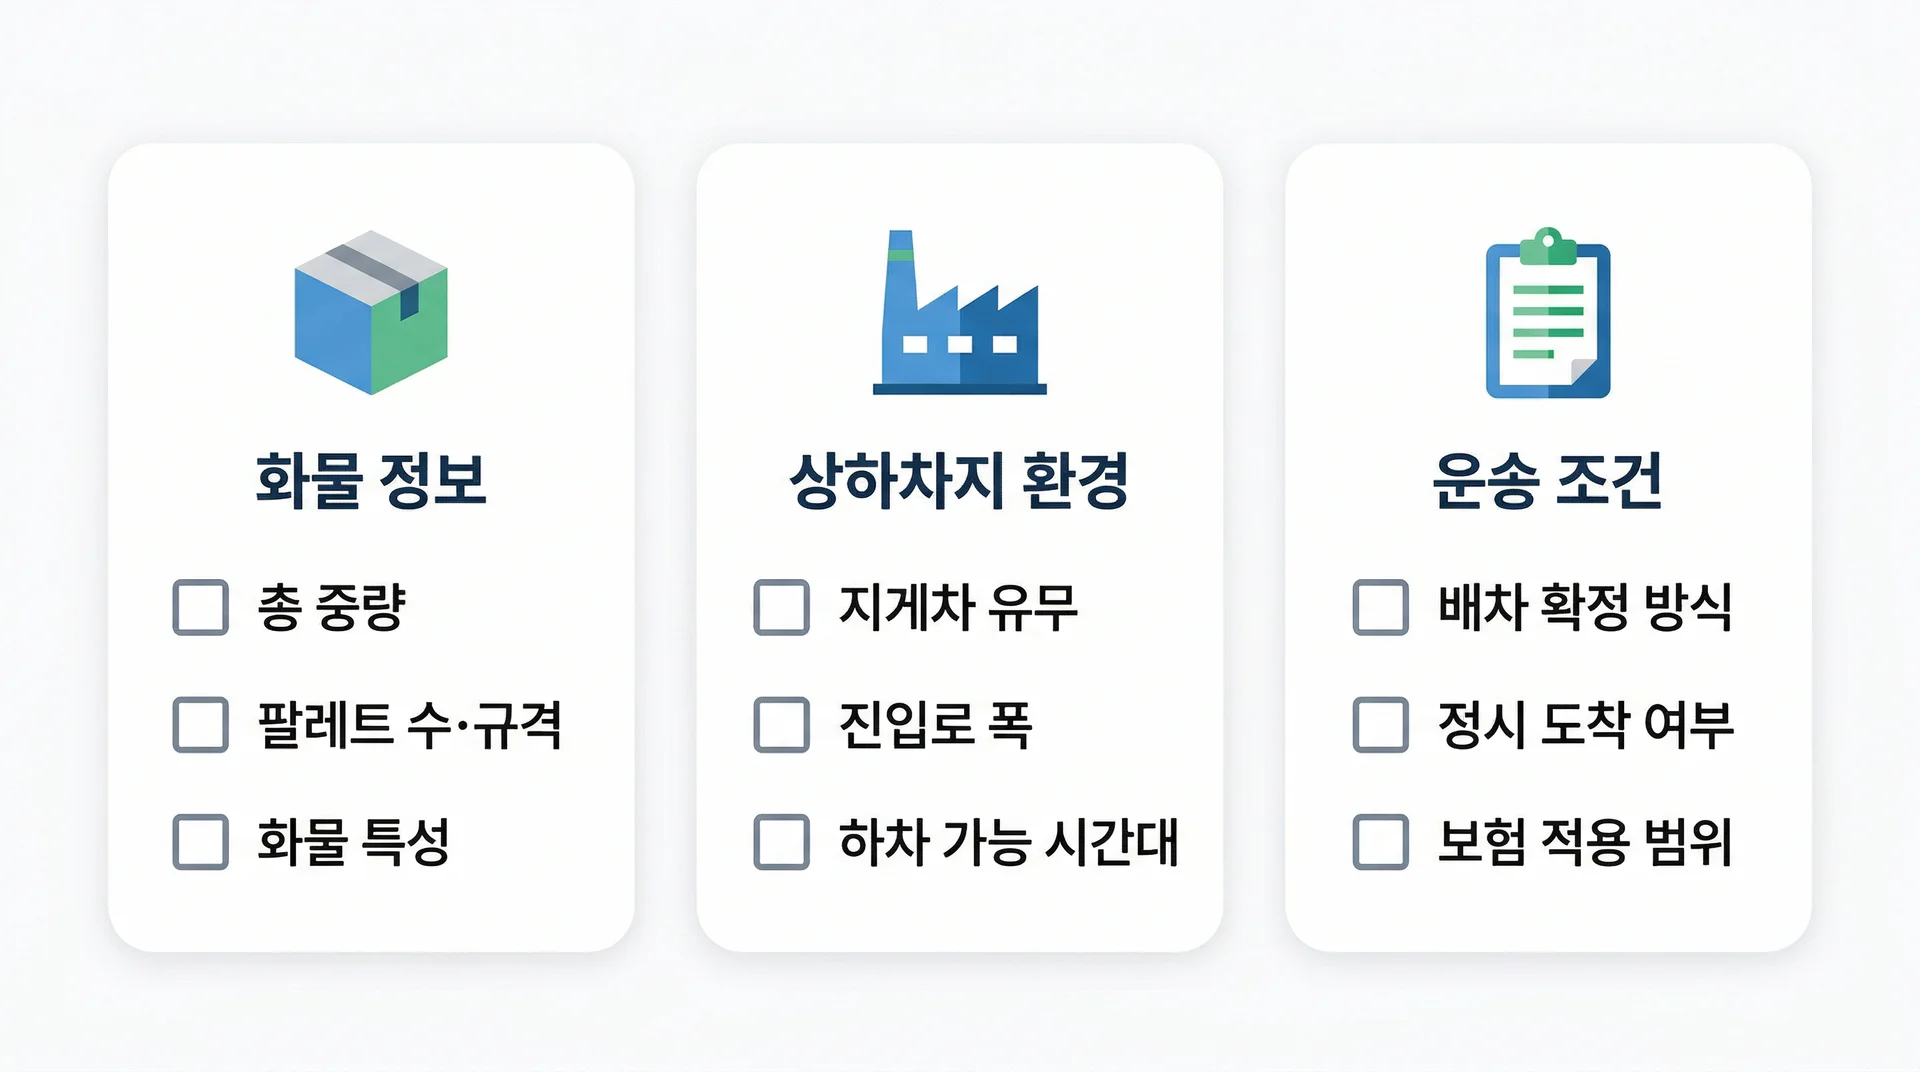Check the 지게차 유무 checkbox
1920x1072 pixels.
pyautogui.click(x=781, y=607)
